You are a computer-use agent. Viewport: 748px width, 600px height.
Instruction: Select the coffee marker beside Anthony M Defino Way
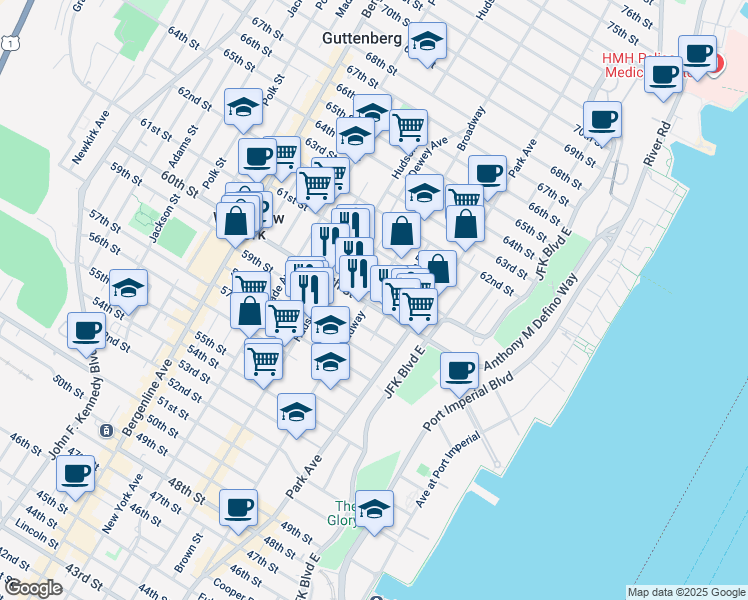click(459, 372)
